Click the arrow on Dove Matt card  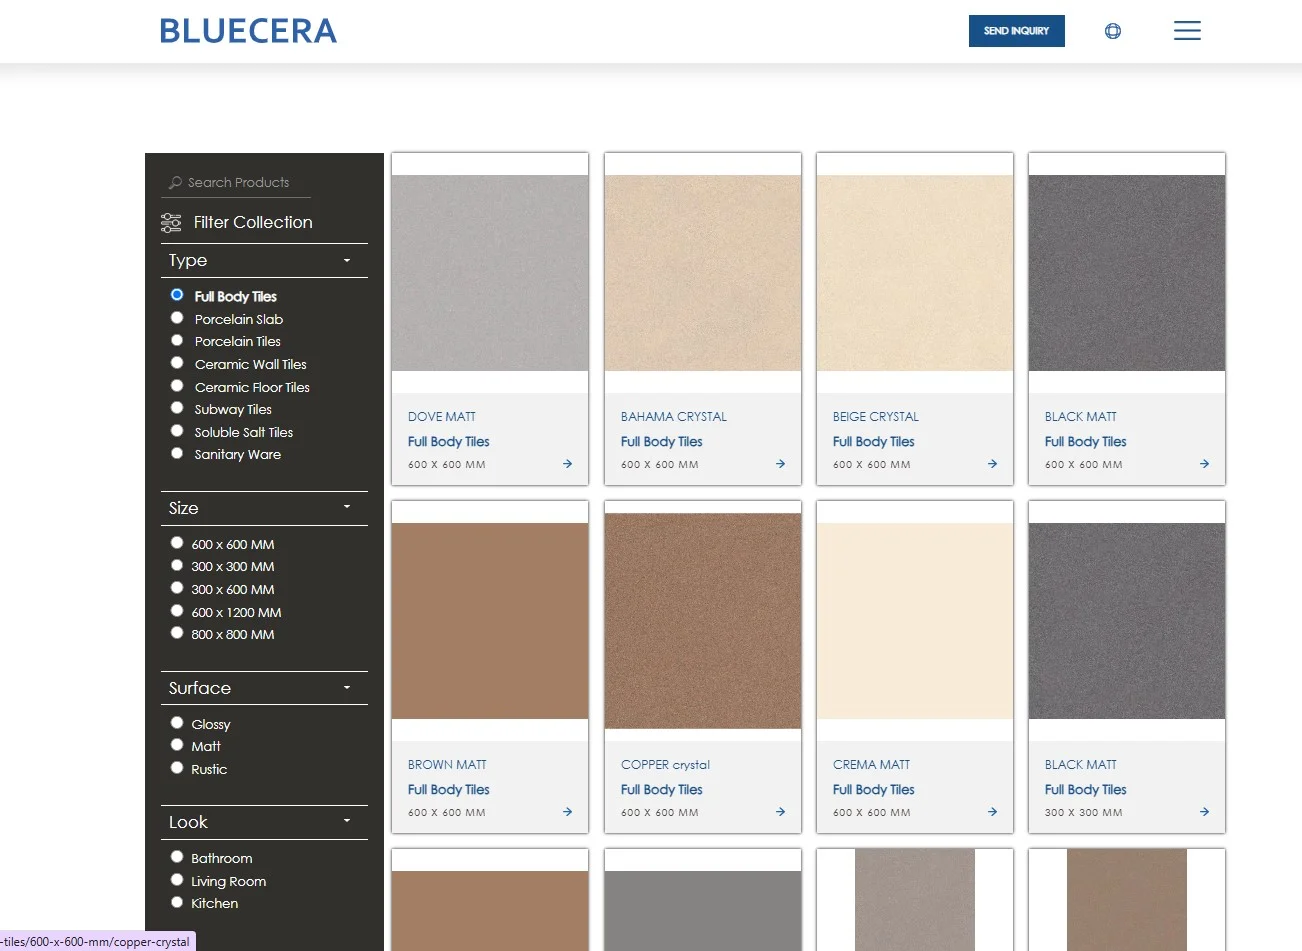[x=567, y=464]
